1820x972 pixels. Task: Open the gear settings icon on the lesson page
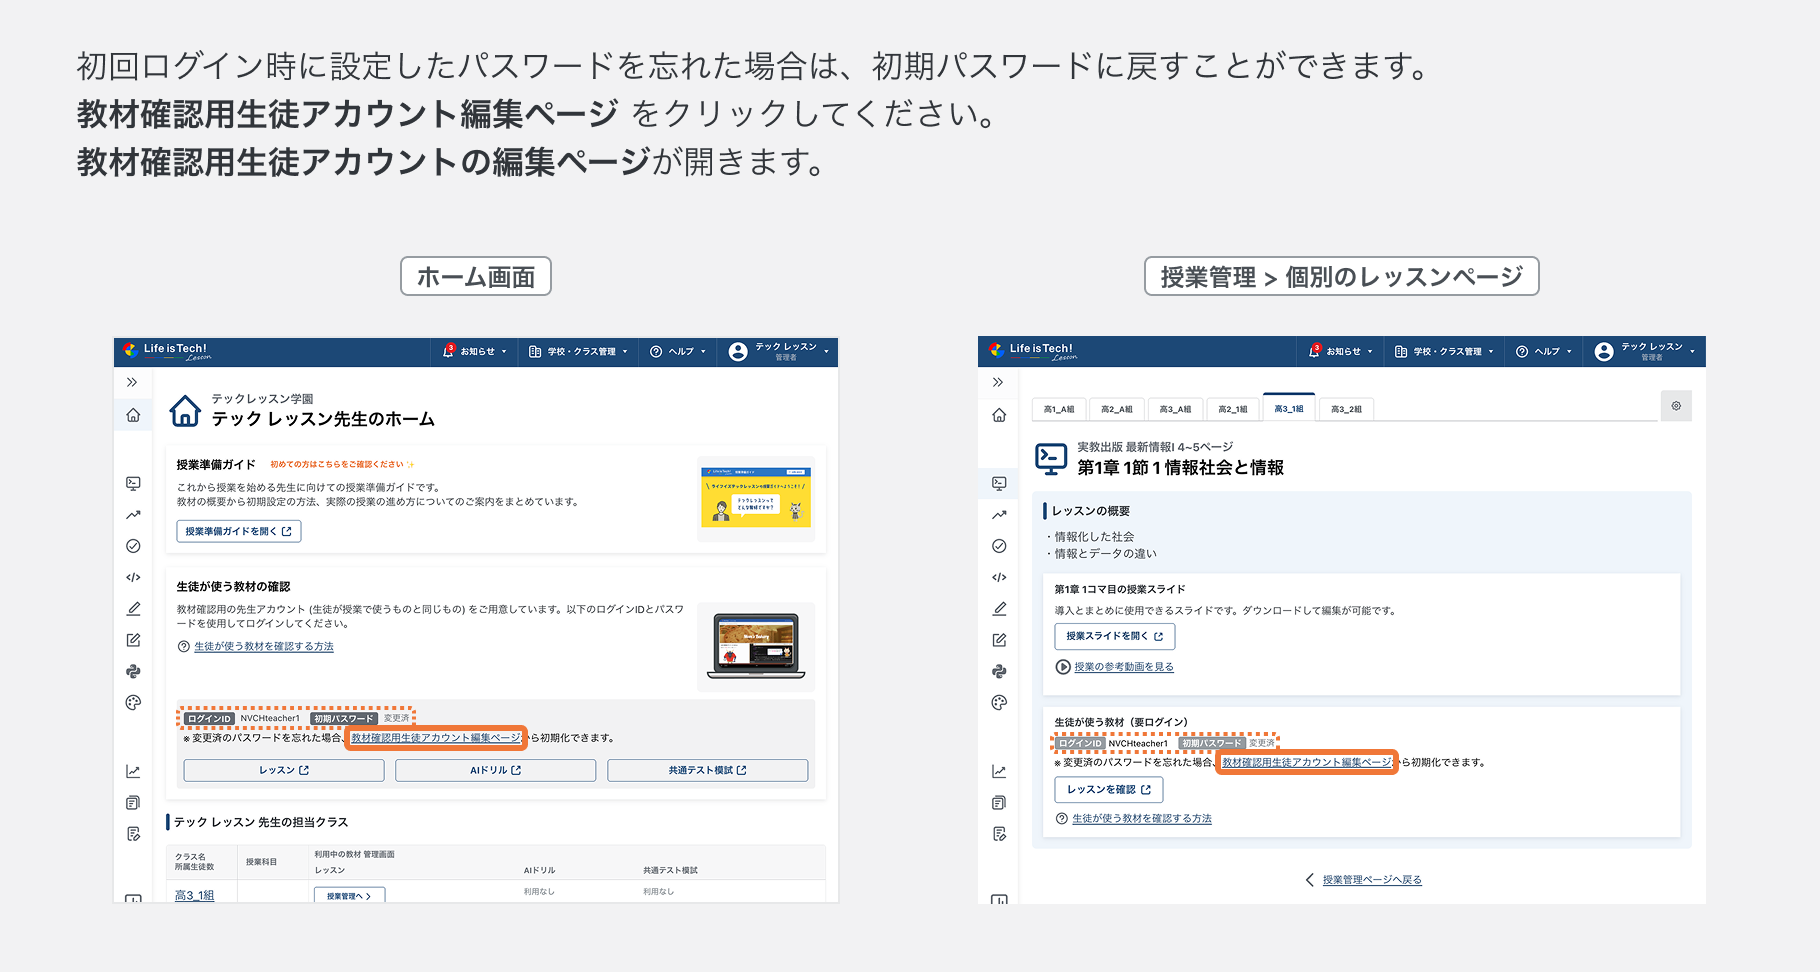[x=1676, y=406]
